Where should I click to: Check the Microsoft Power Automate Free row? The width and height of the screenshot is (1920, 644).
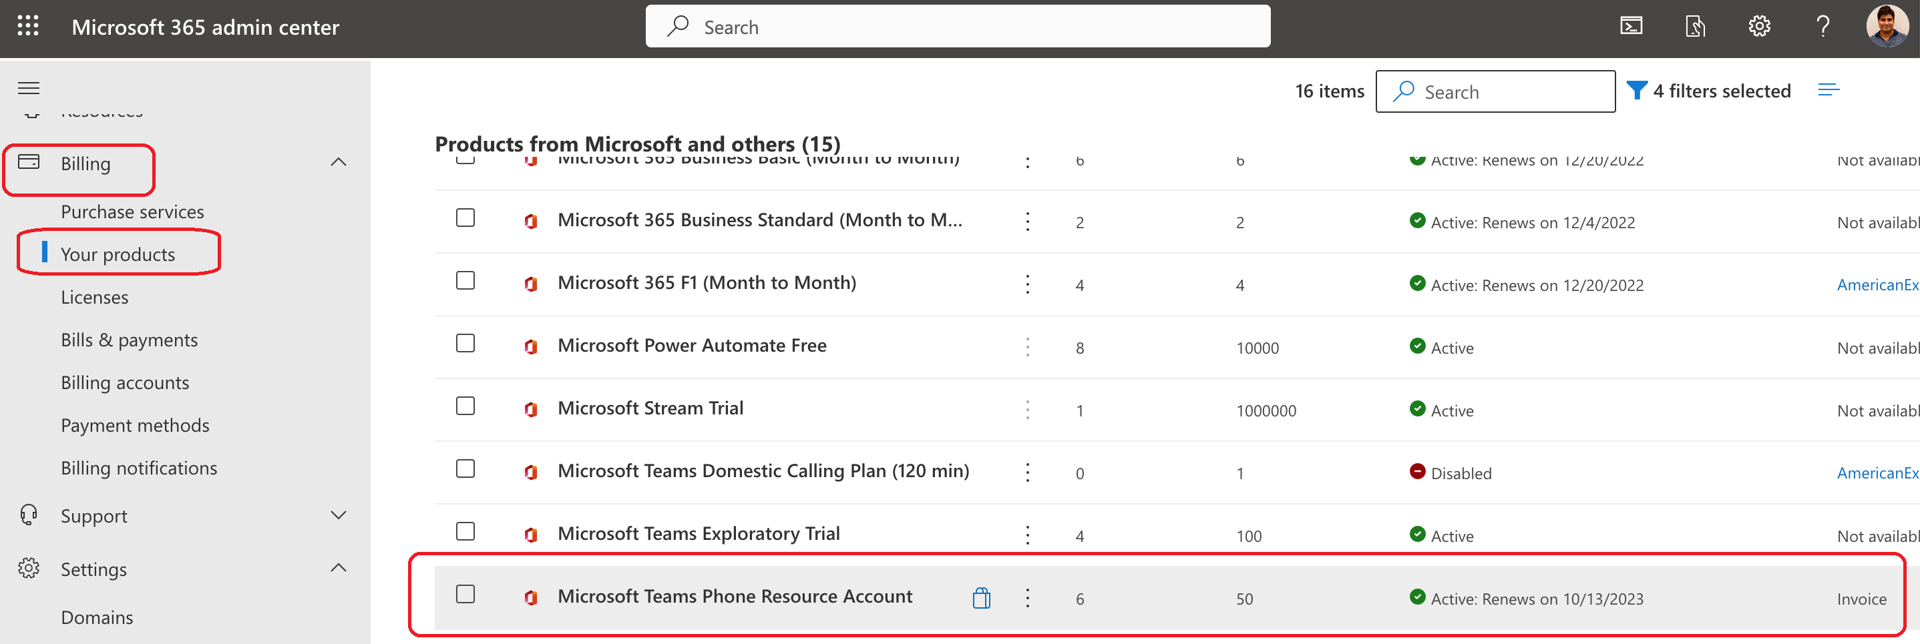(465, 343)
